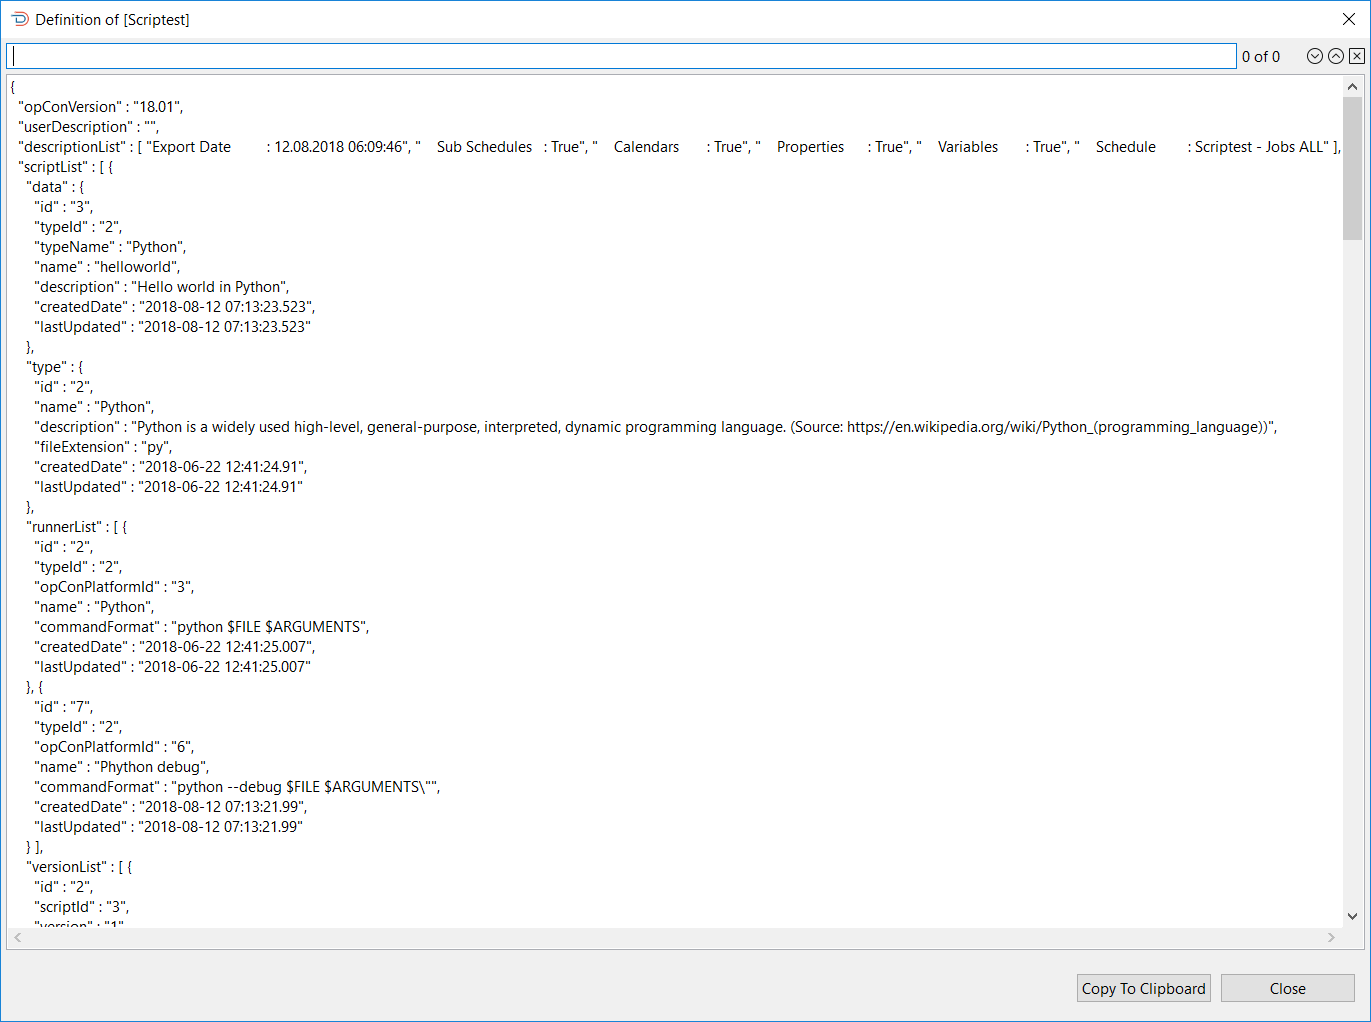Click the "runnerList" : [ { line
This screenshot has width=1371, height=1022.
click(x=77, y=527)
